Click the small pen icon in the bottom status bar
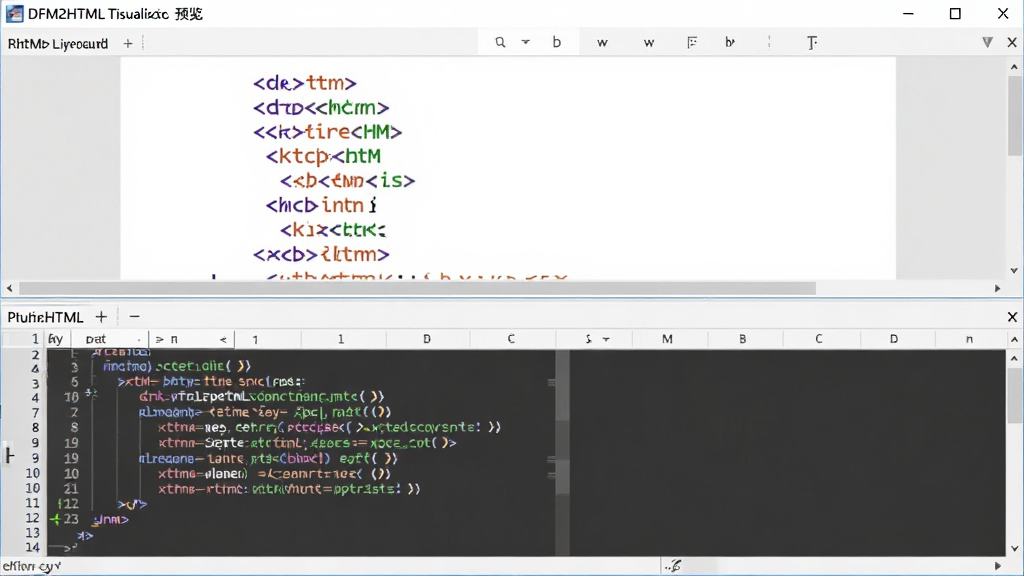 coord(673,566)
